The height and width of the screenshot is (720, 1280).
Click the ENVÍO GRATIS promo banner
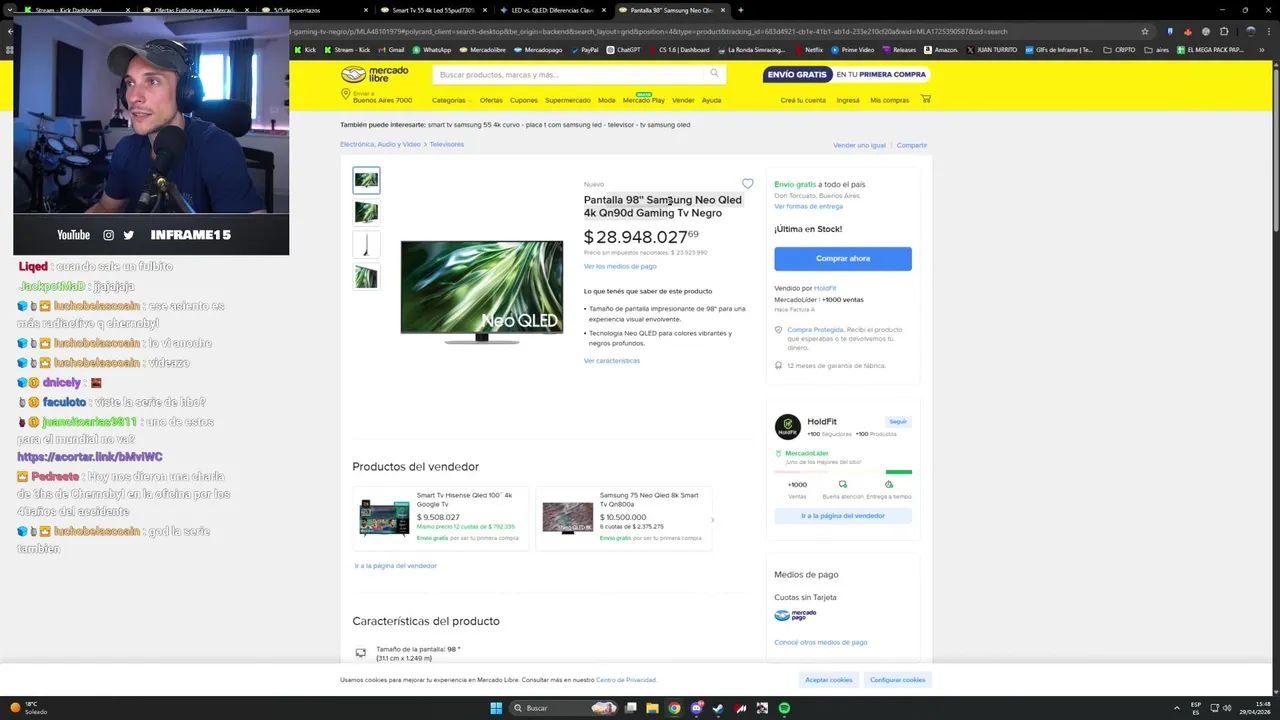pyautogui.click(x=846, y=74)
